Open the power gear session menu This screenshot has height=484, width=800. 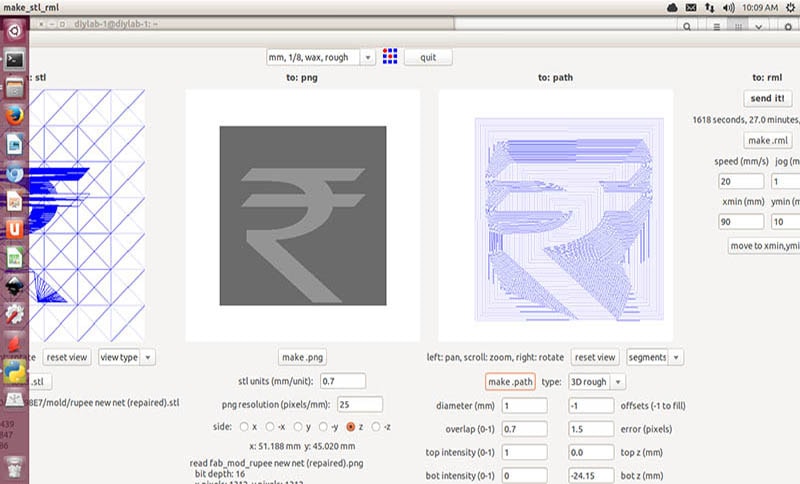click(790, 8)
